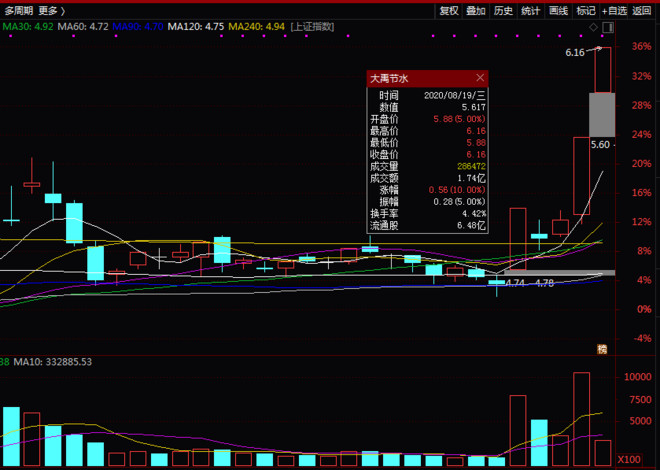Close the 大禹节水 data tooltip panel

tap(480, 77)
